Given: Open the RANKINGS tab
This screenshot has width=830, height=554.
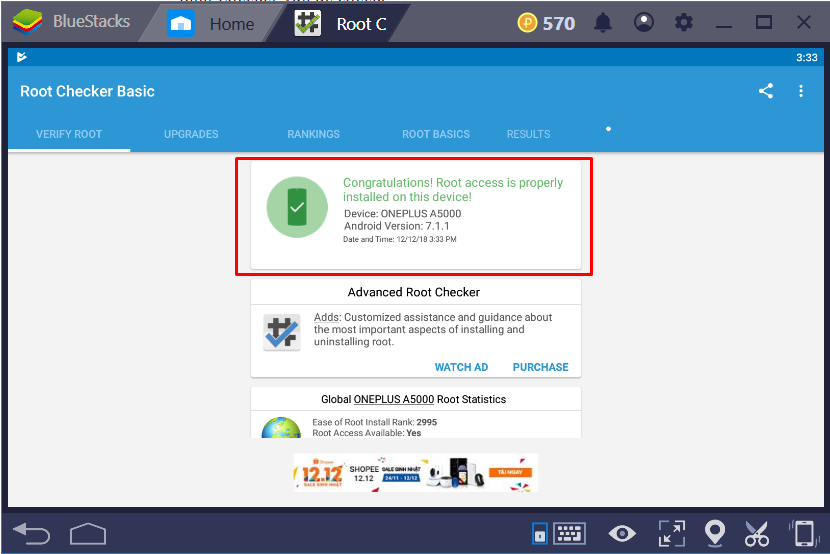Looking at the screenshot, I should click(313, 134).
